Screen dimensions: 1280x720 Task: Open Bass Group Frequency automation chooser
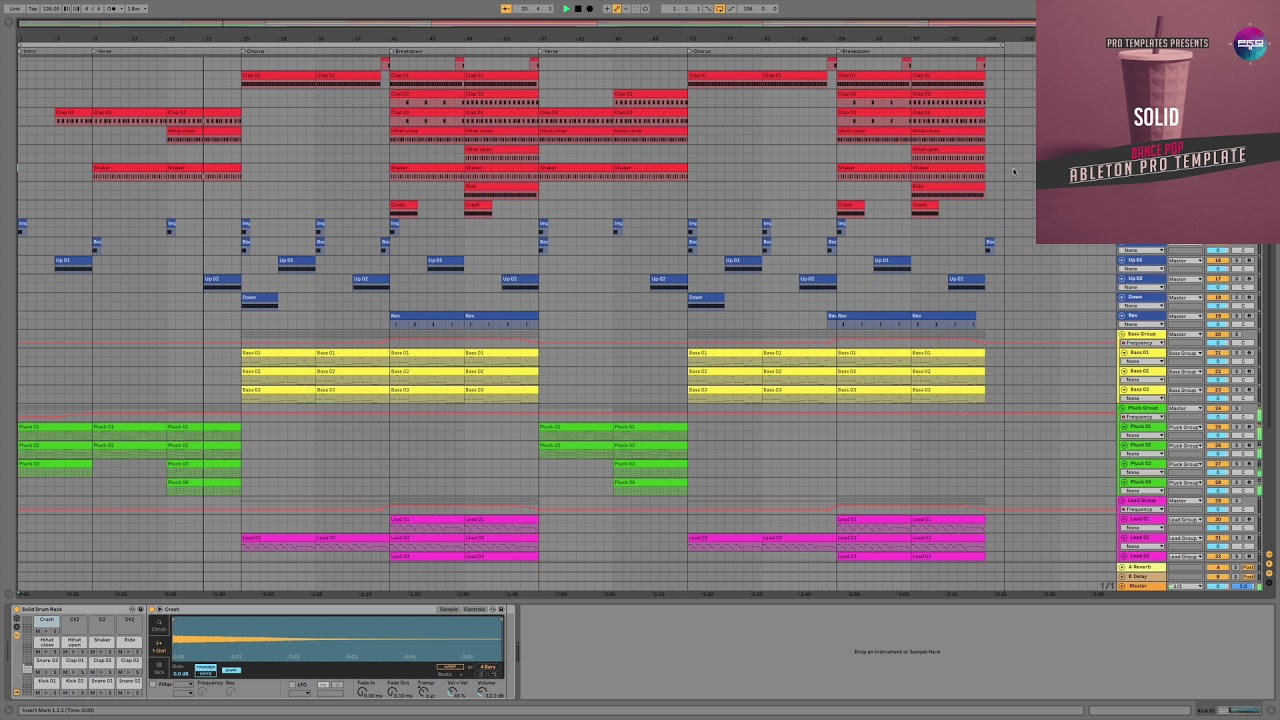(x=1142, y=343)
